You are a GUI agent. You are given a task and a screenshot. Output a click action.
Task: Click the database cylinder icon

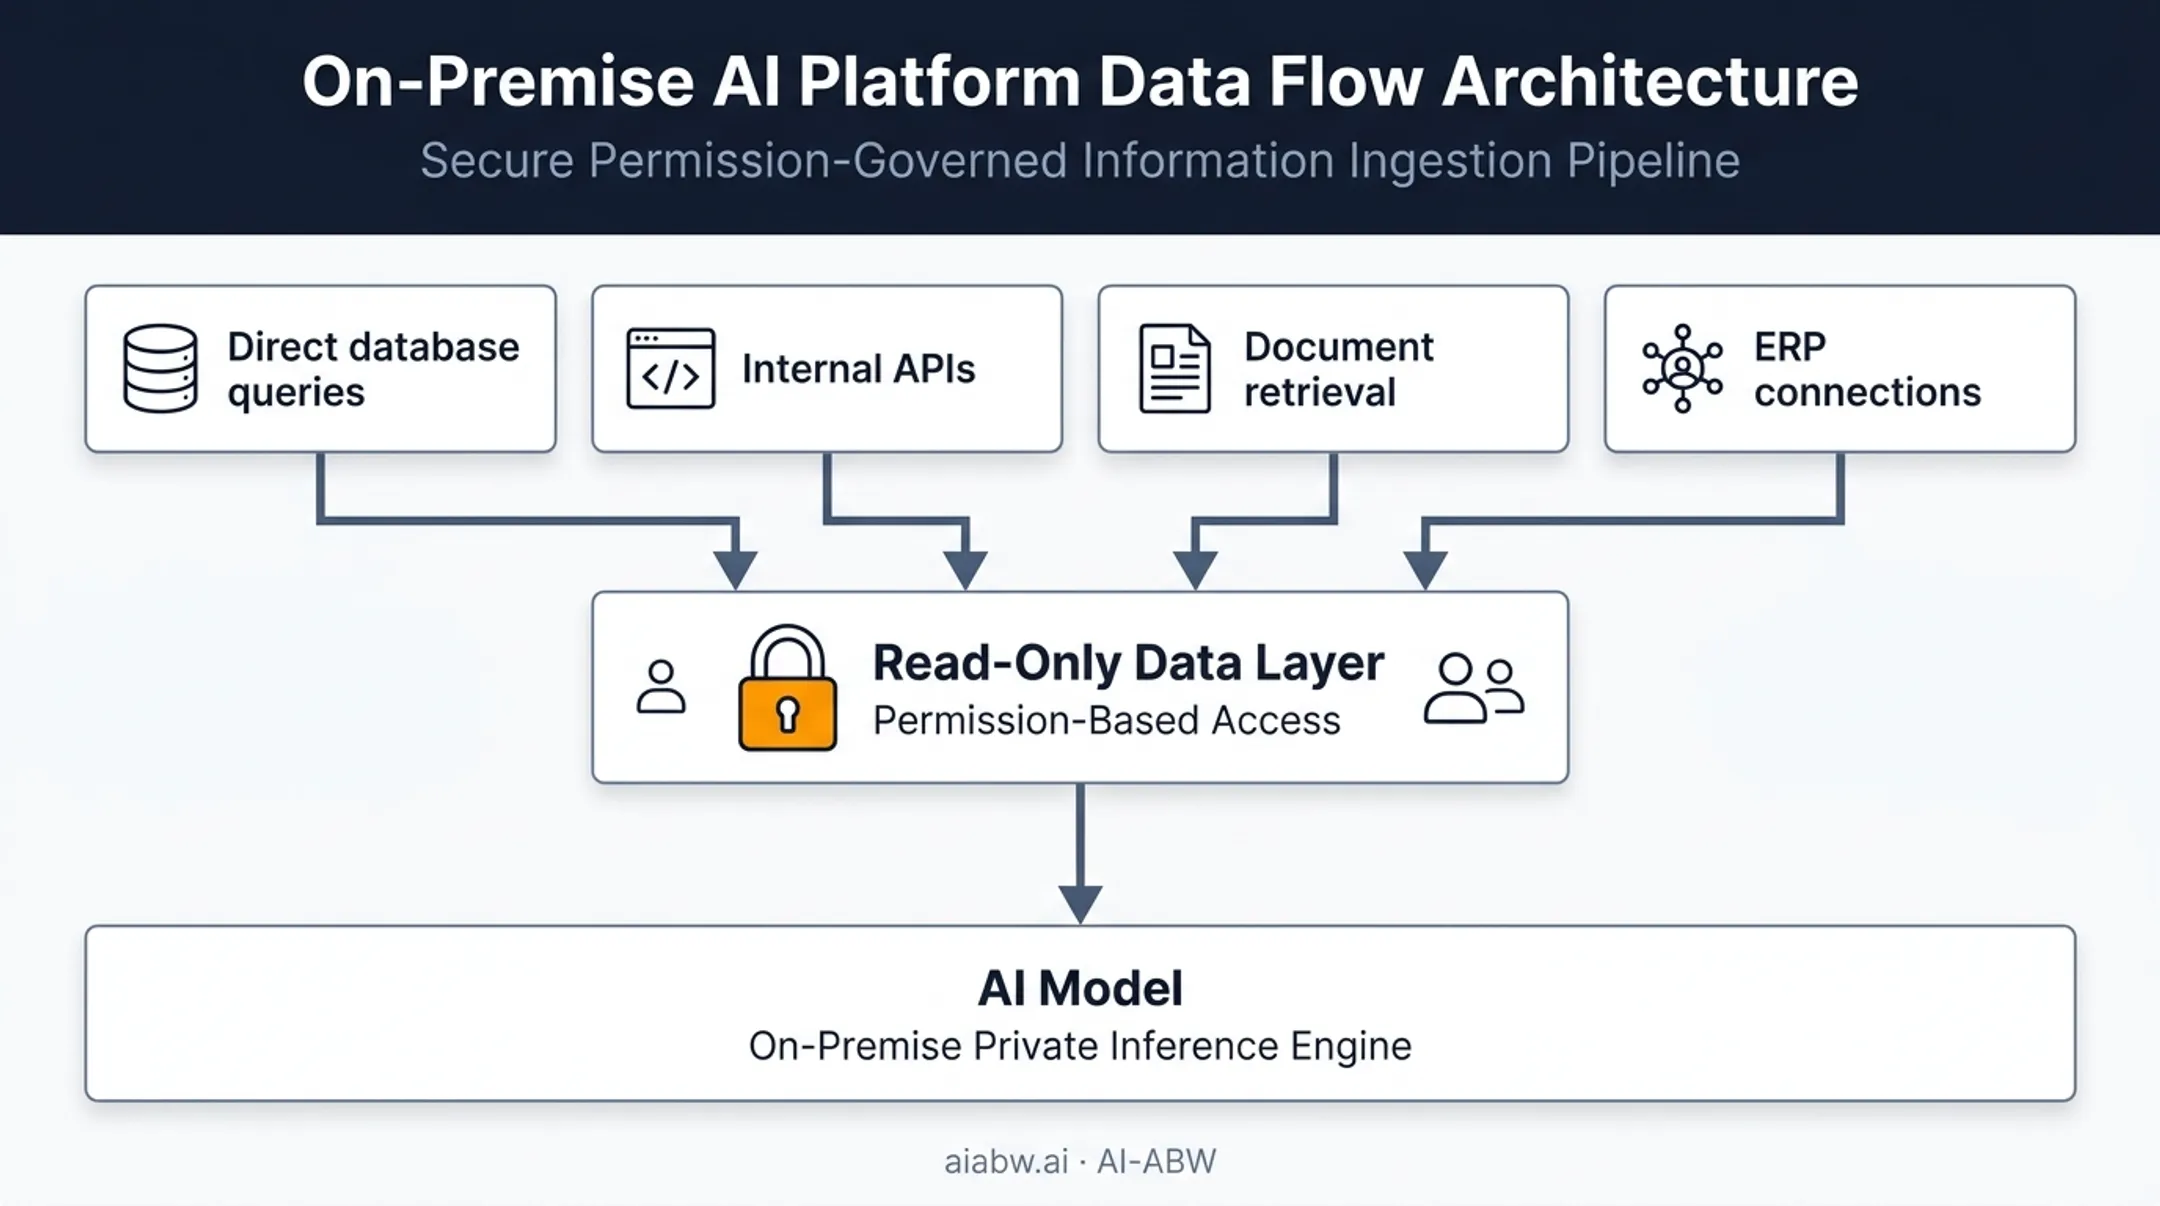[159, 368]
